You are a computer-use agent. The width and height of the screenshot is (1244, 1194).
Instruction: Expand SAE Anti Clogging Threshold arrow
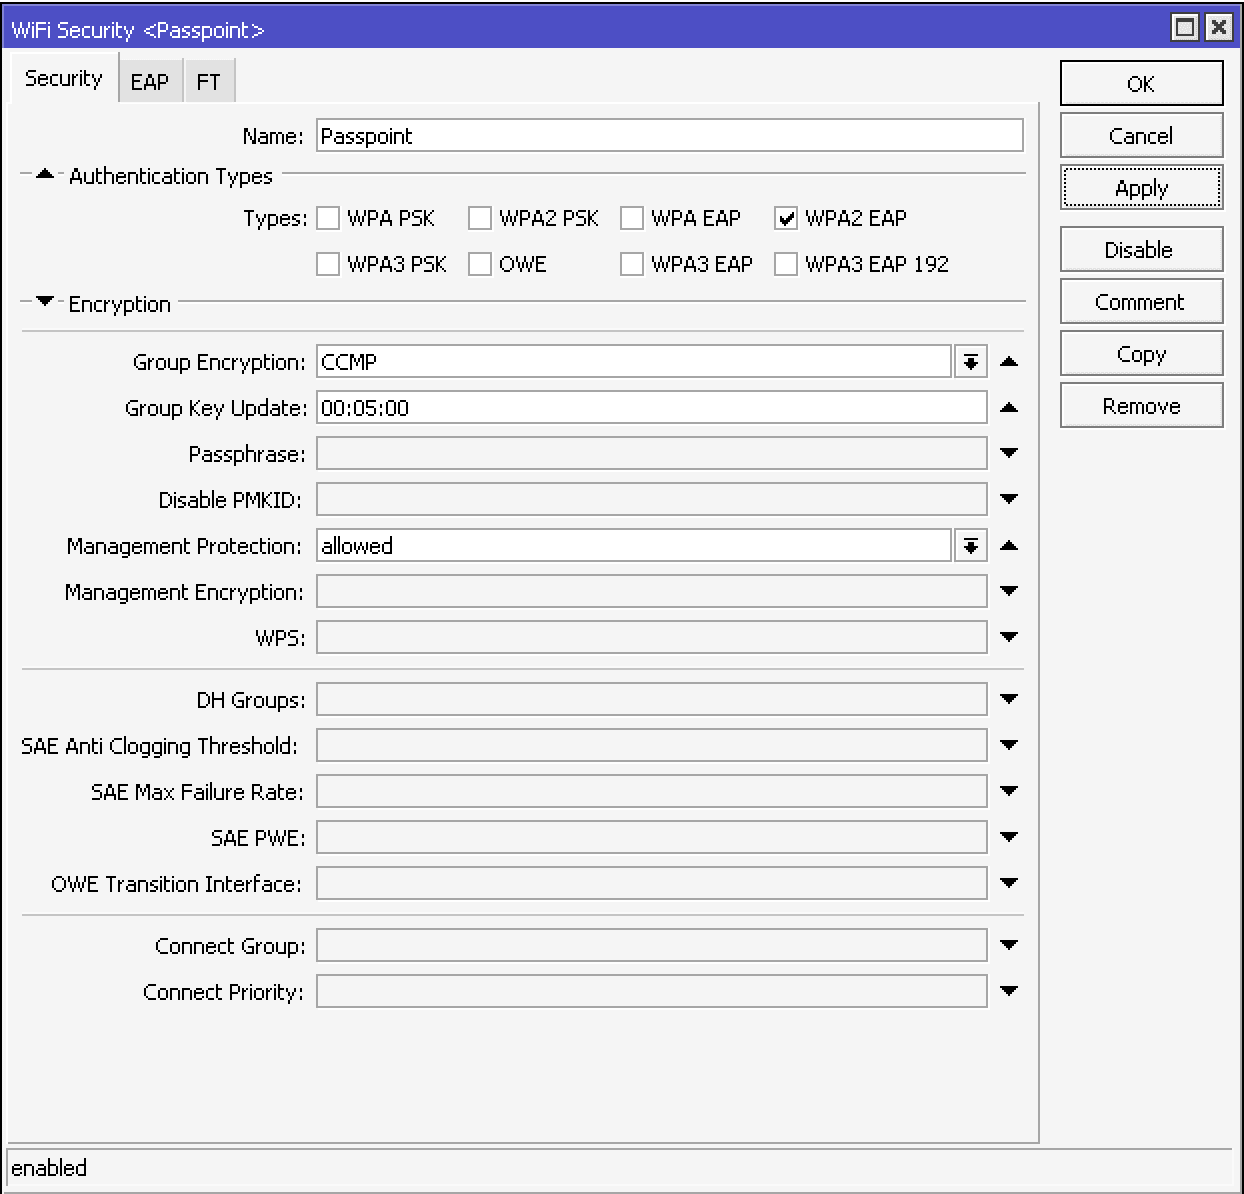(1009, 746)
